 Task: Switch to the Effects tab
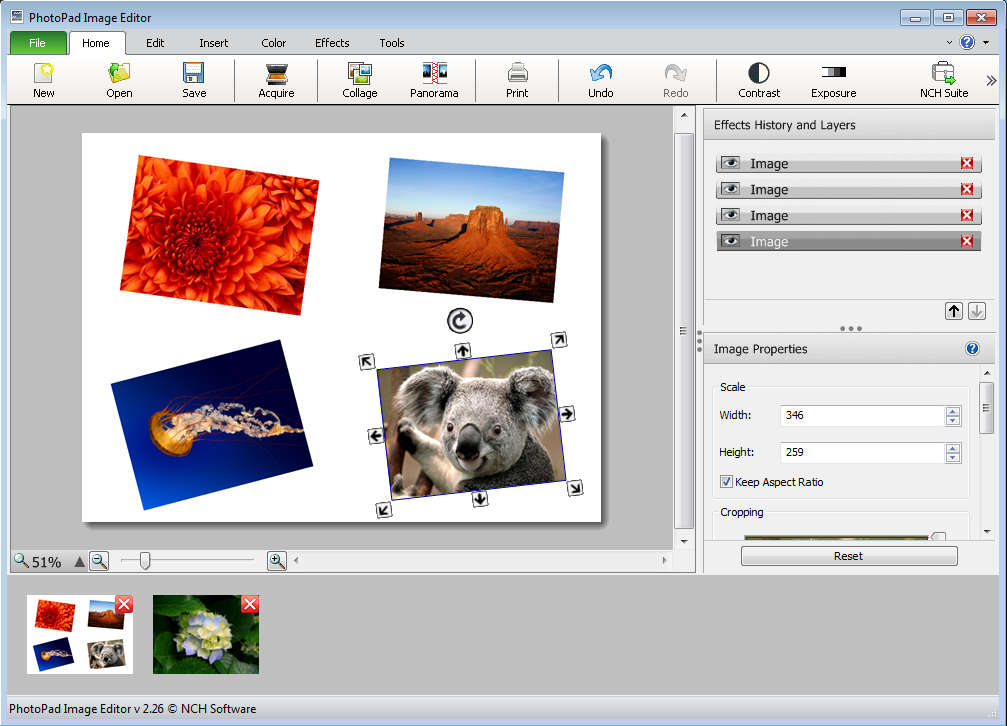click(x=332, y=43)
